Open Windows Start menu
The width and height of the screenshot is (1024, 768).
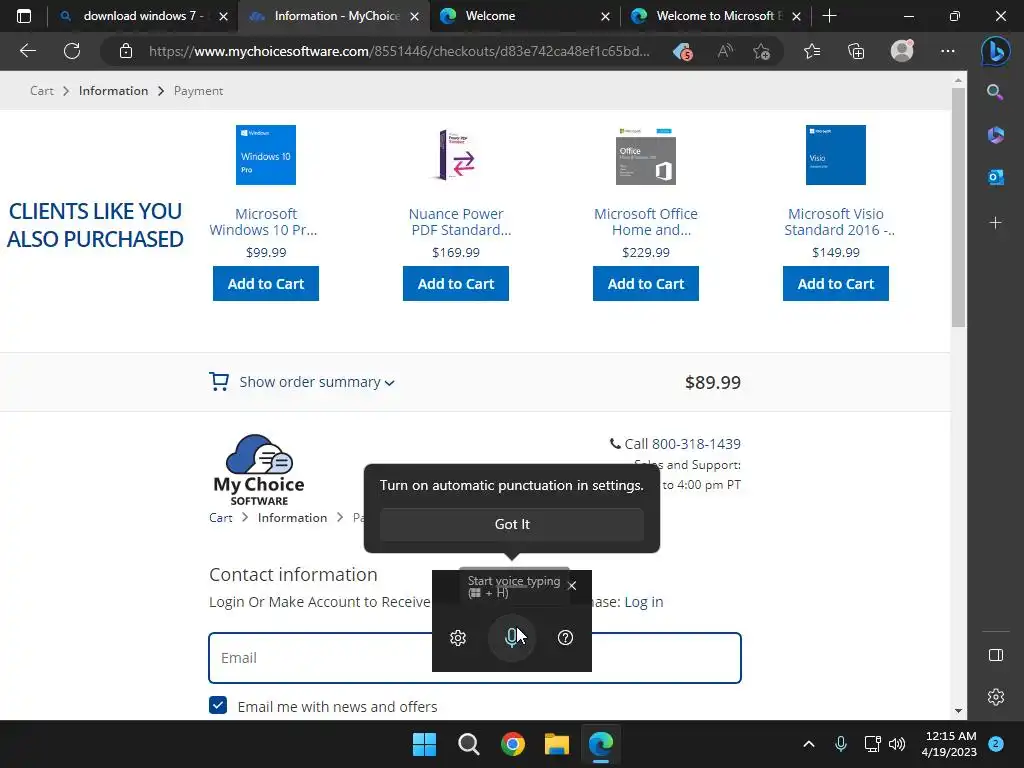[424, 744]
